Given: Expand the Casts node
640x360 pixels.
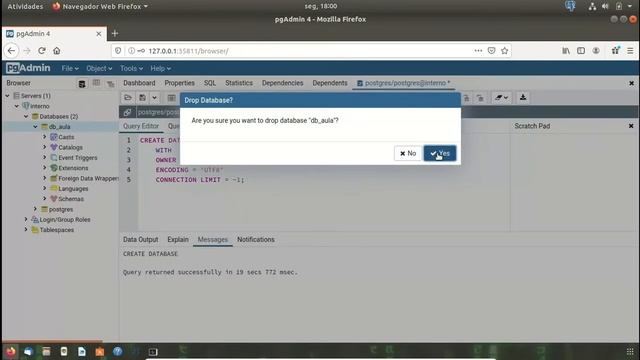Looking at the screenshot, I should tap(45, 137).
